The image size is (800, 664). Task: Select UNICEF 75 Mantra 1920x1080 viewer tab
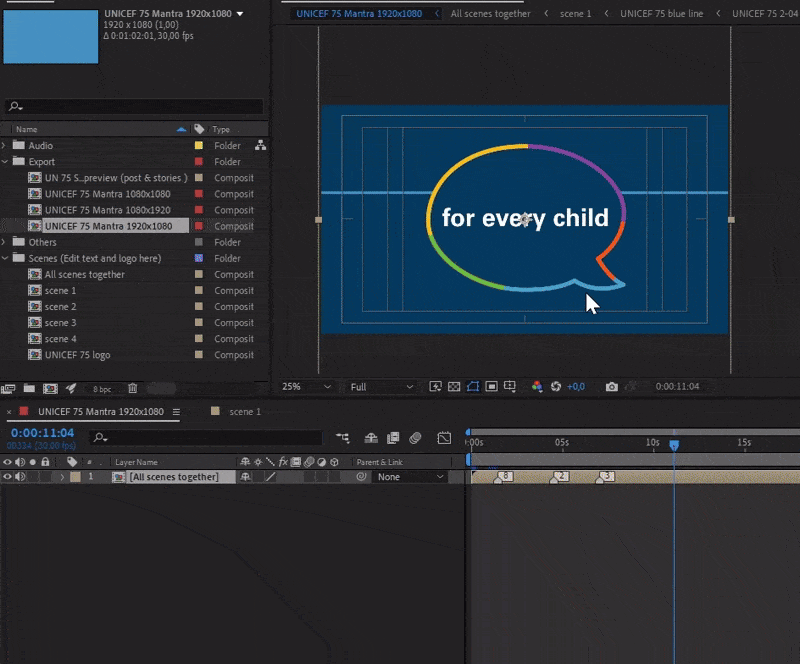click(359, 14)
